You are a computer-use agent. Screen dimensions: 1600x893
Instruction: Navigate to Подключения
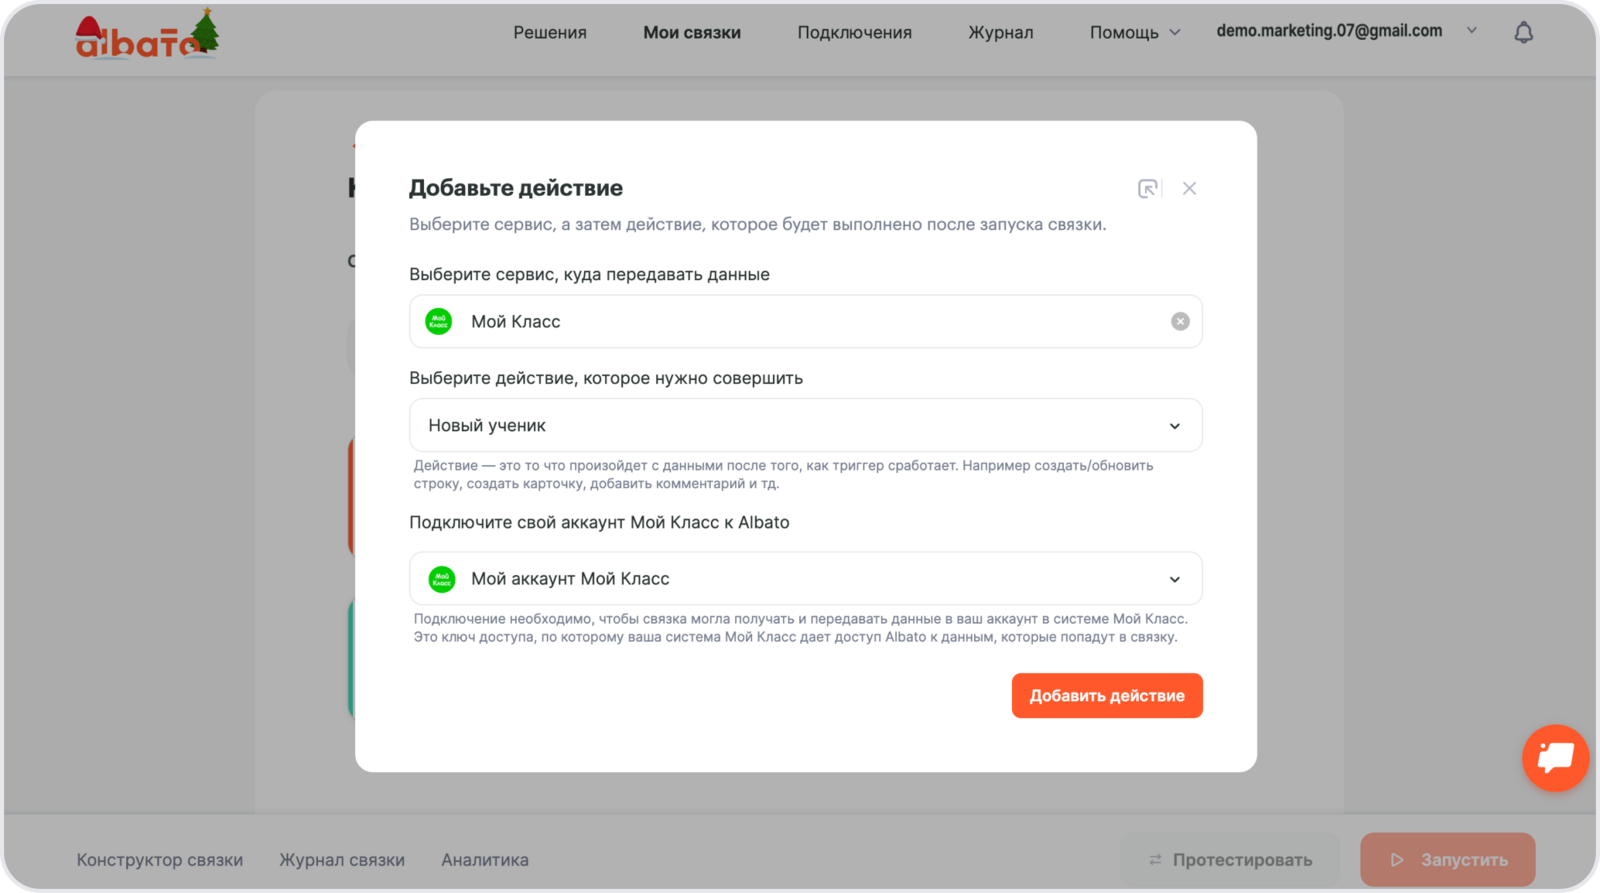click(x=854, y=32)
